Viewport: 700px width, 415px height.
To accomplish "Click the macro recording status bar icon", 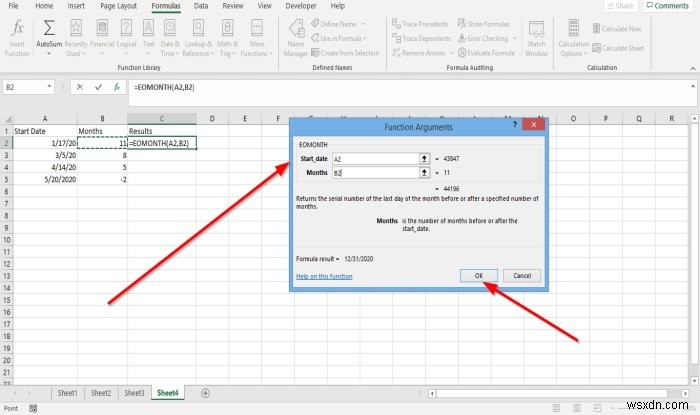I will click(x=33, y=408).
